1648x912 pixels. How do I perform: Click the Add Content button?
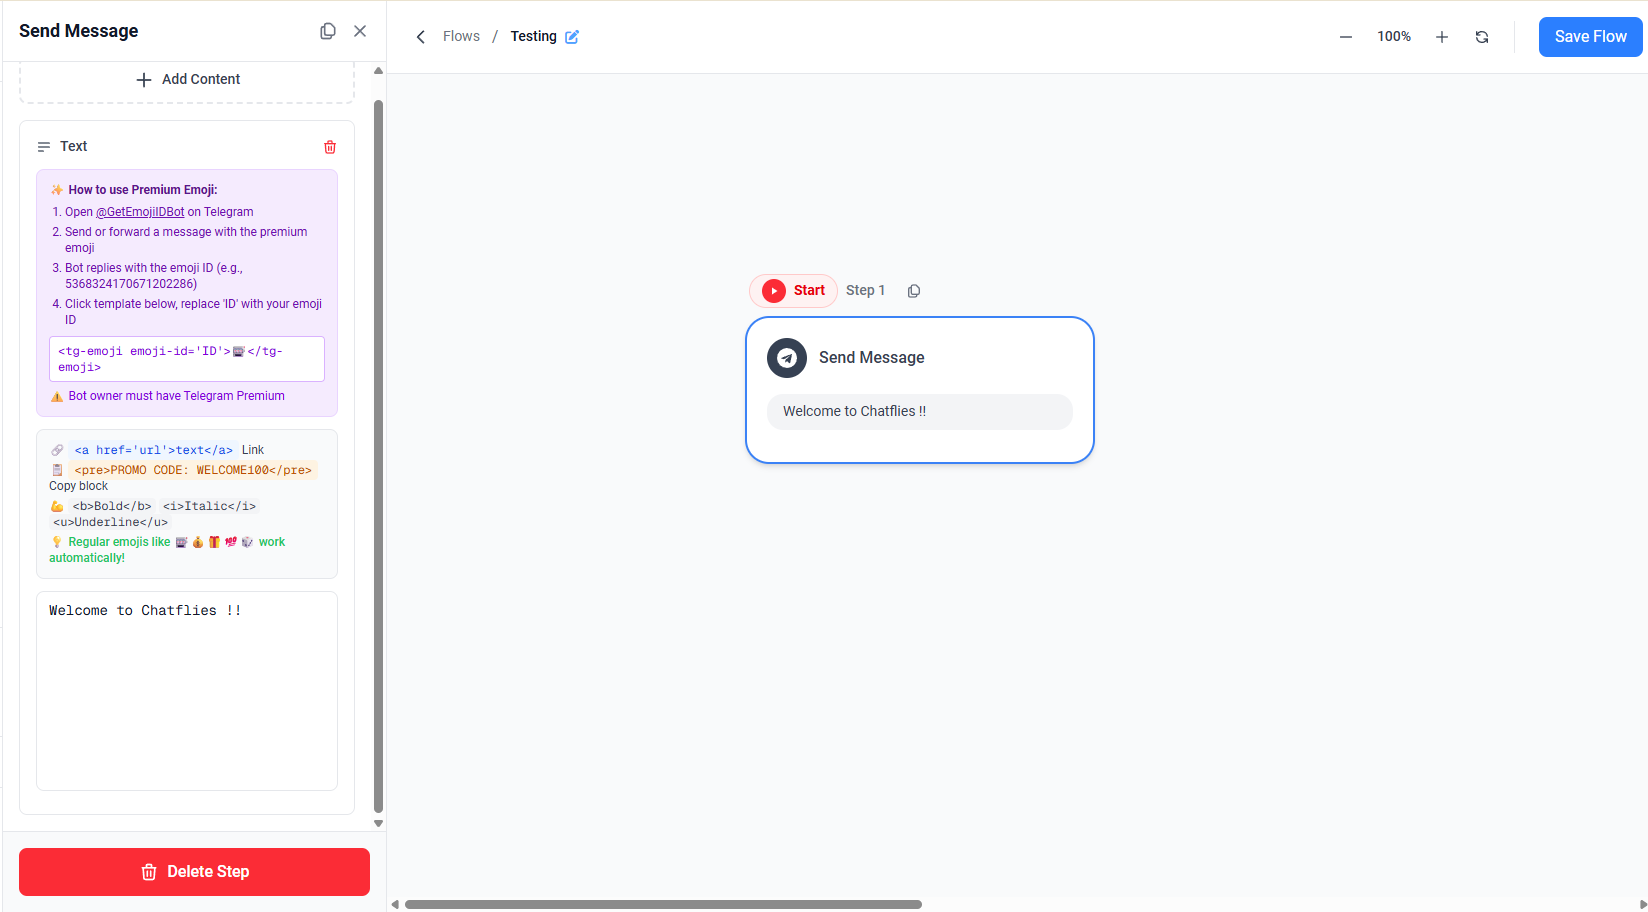[x=187, y=79]
